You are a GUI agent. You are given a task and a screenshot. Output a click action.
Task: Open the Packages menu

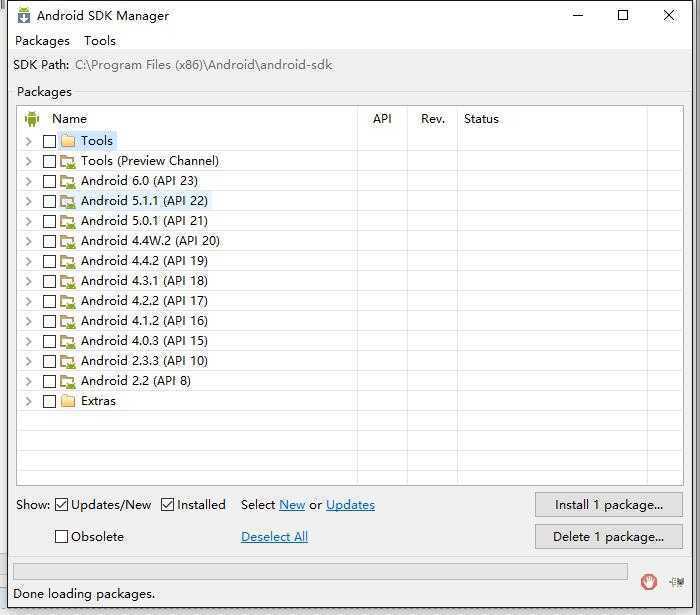pyautogui.click(x=42, y=41)
